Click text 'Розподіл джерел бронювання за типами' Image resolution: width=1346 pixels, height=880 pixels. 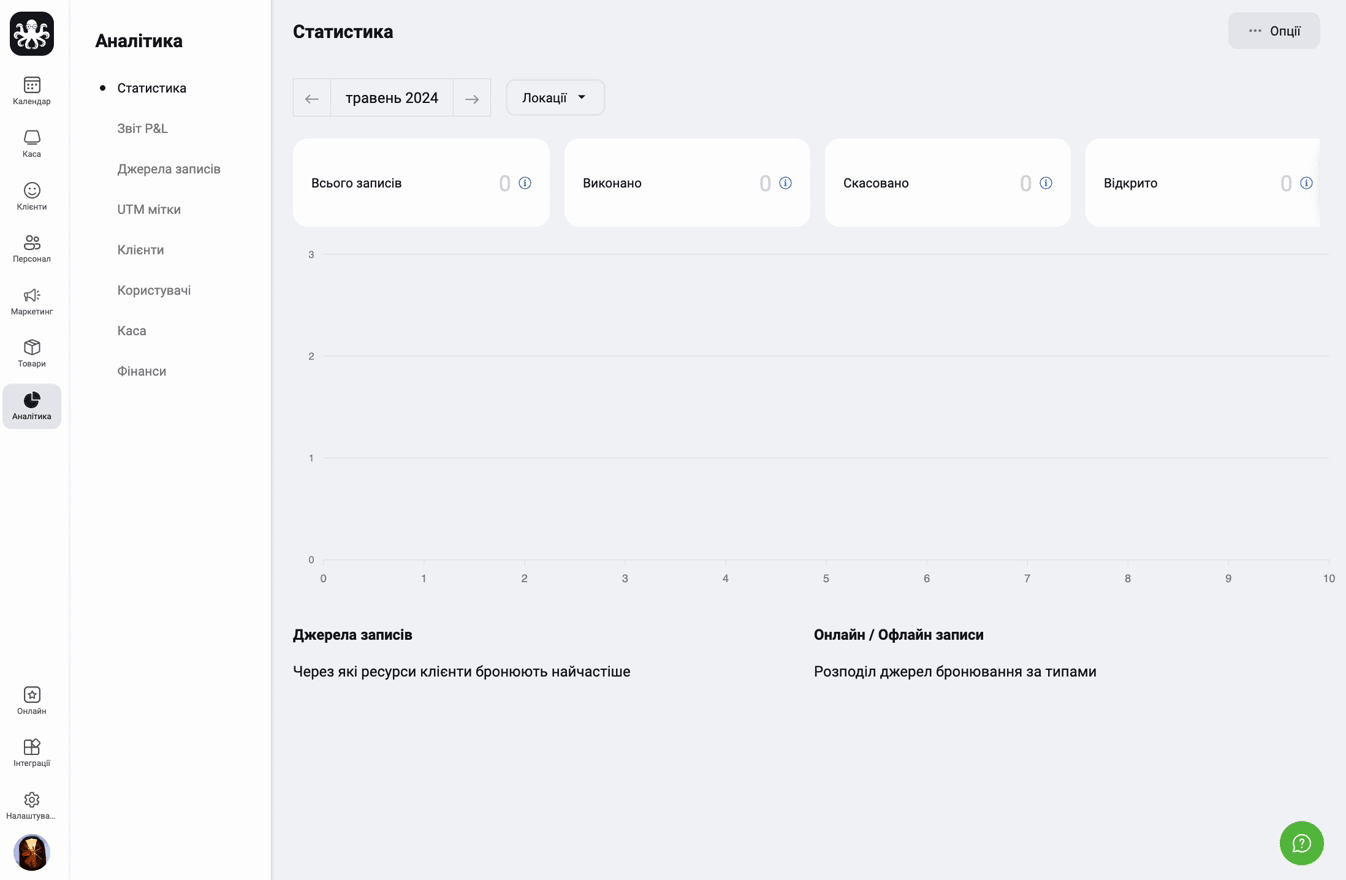(955, 672)
